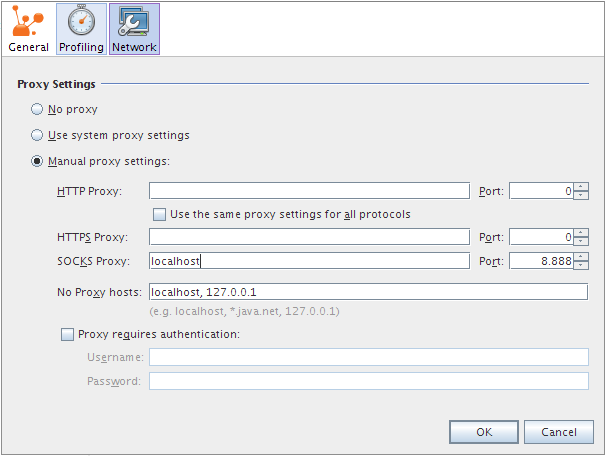Open the Network options category
Viewport: 605px width, 456px height.
coord(134,29)
